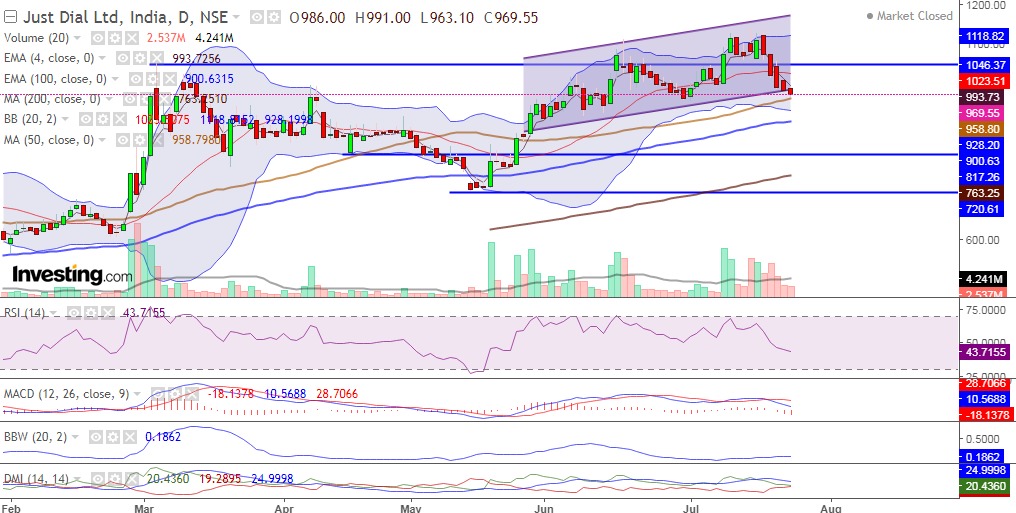This screenshot has height=513, width=1016.
Task: Open EMA (100, close, 0) settings gear
Action: (x=153, y=79)
